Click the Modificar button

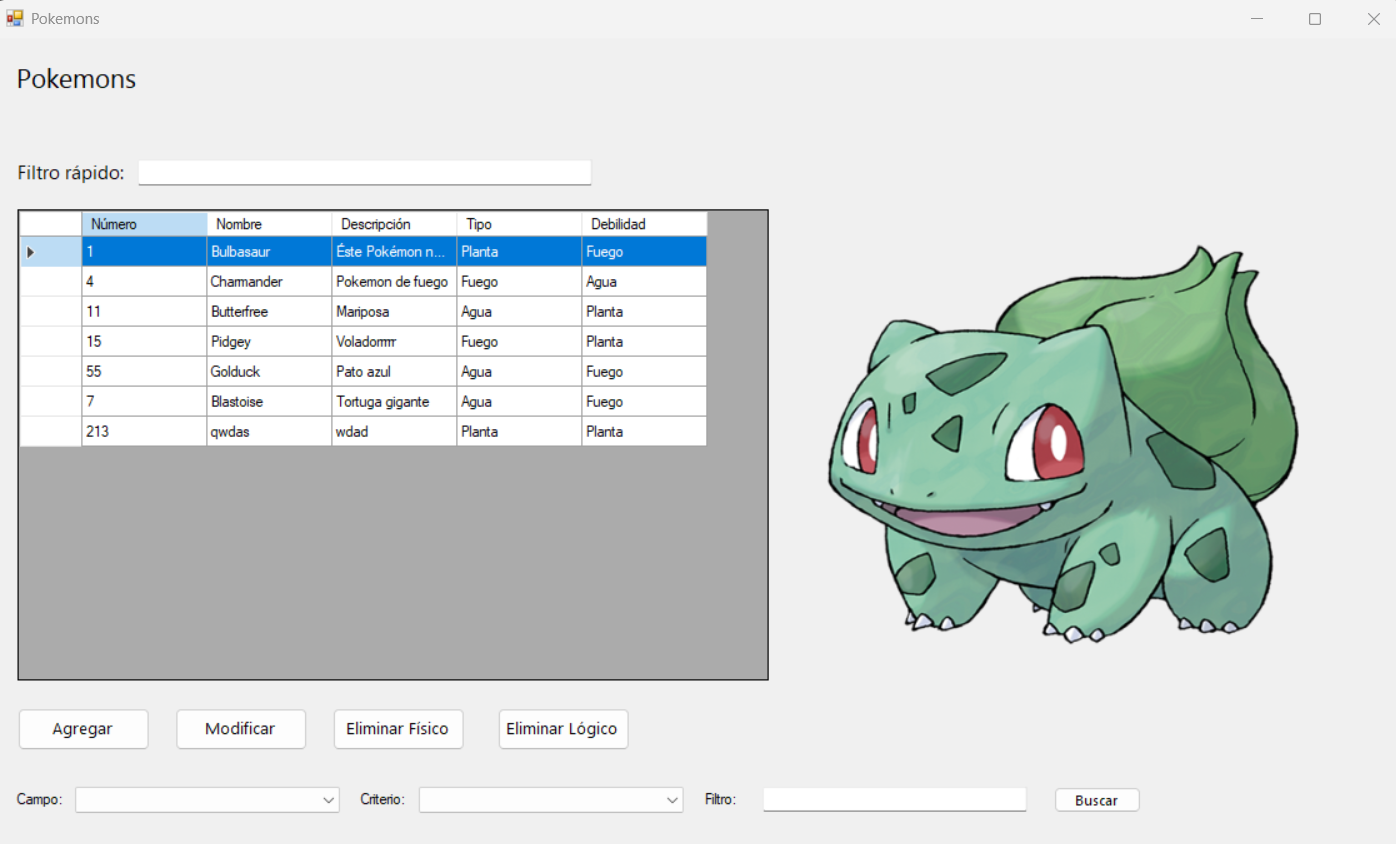(240, 729)
